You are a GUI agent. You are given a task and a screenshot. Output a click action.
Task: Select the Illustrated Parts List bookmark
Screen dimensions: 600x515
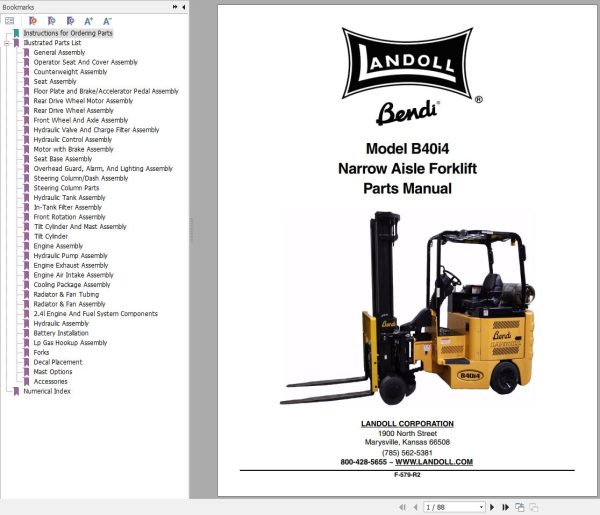coord(52,43)
